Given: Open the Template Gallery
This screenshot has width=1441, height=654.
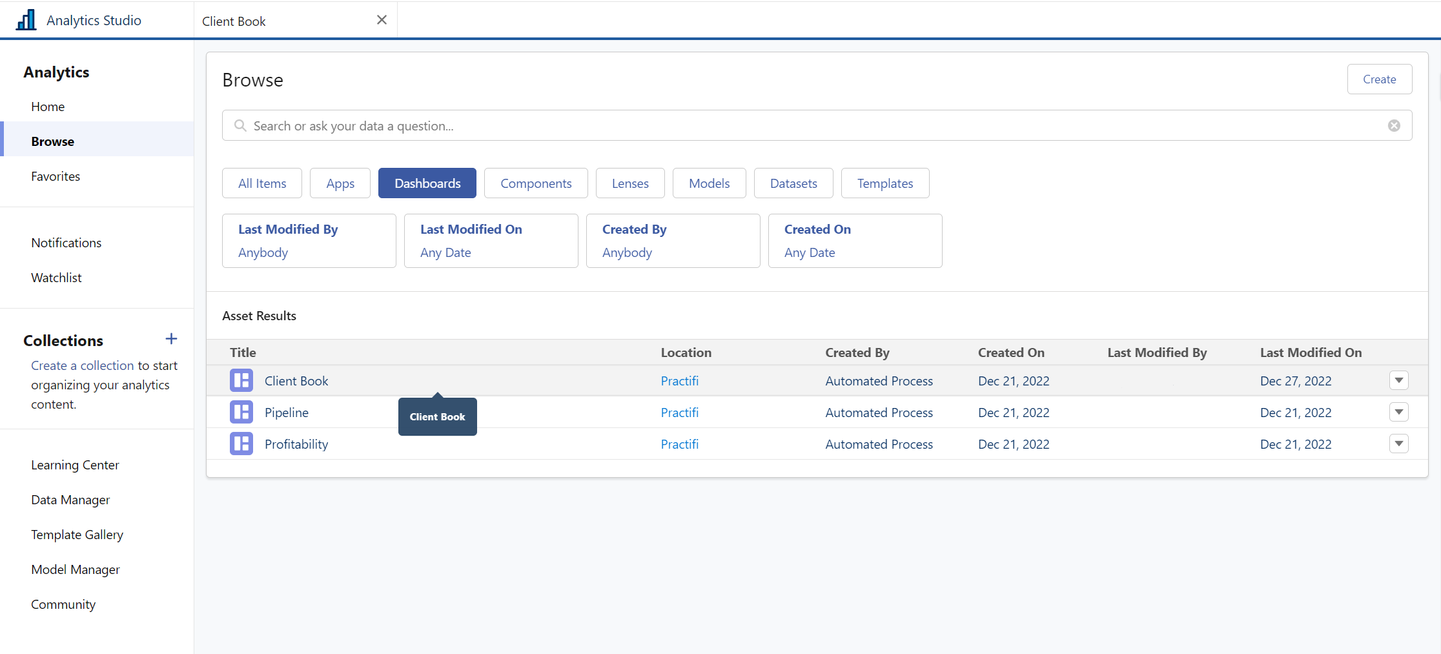Looking at the screenshot, I should tap(77, 534).
